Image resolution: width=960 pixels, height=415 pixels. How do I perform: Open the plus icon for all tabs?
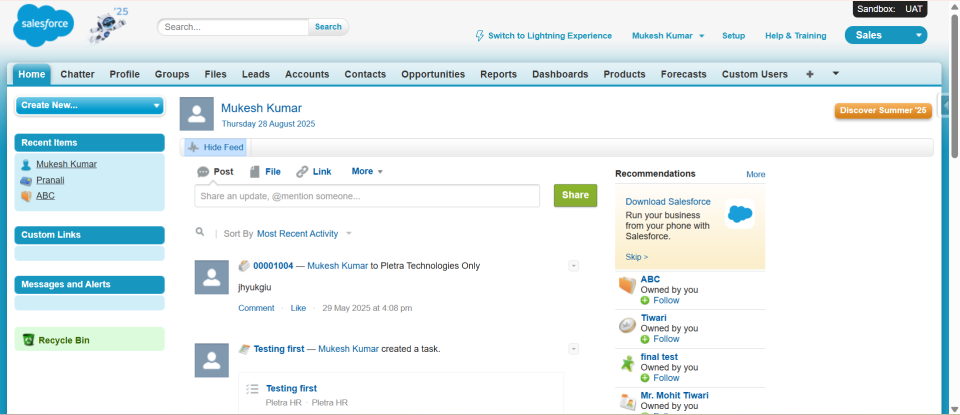(x=810, y=74)
